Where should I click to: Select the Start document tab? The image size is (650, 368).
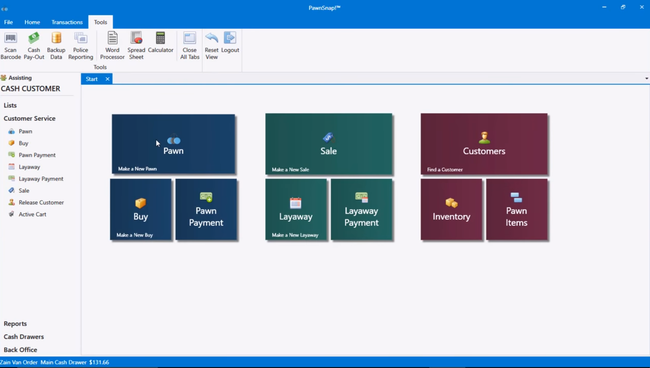tap(92, 79)
